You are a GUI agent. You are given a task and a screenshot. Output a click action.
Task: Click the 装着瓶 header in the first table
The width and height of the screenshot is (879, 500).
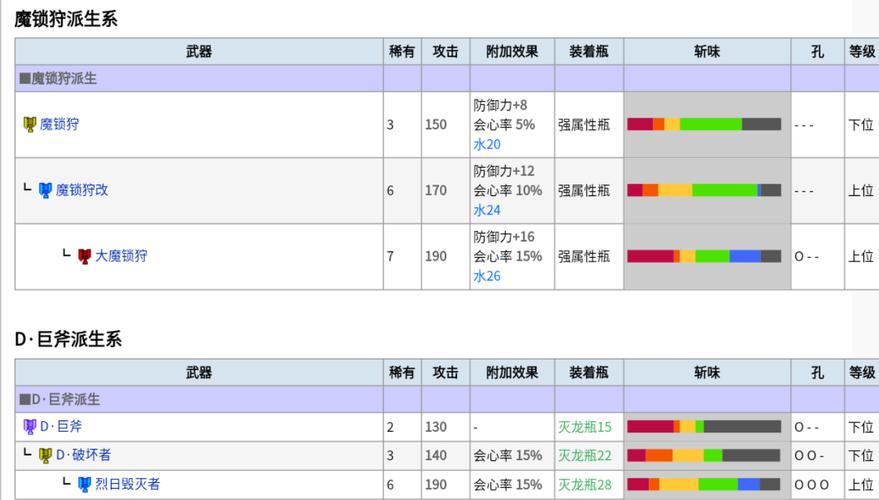[589, 52]
